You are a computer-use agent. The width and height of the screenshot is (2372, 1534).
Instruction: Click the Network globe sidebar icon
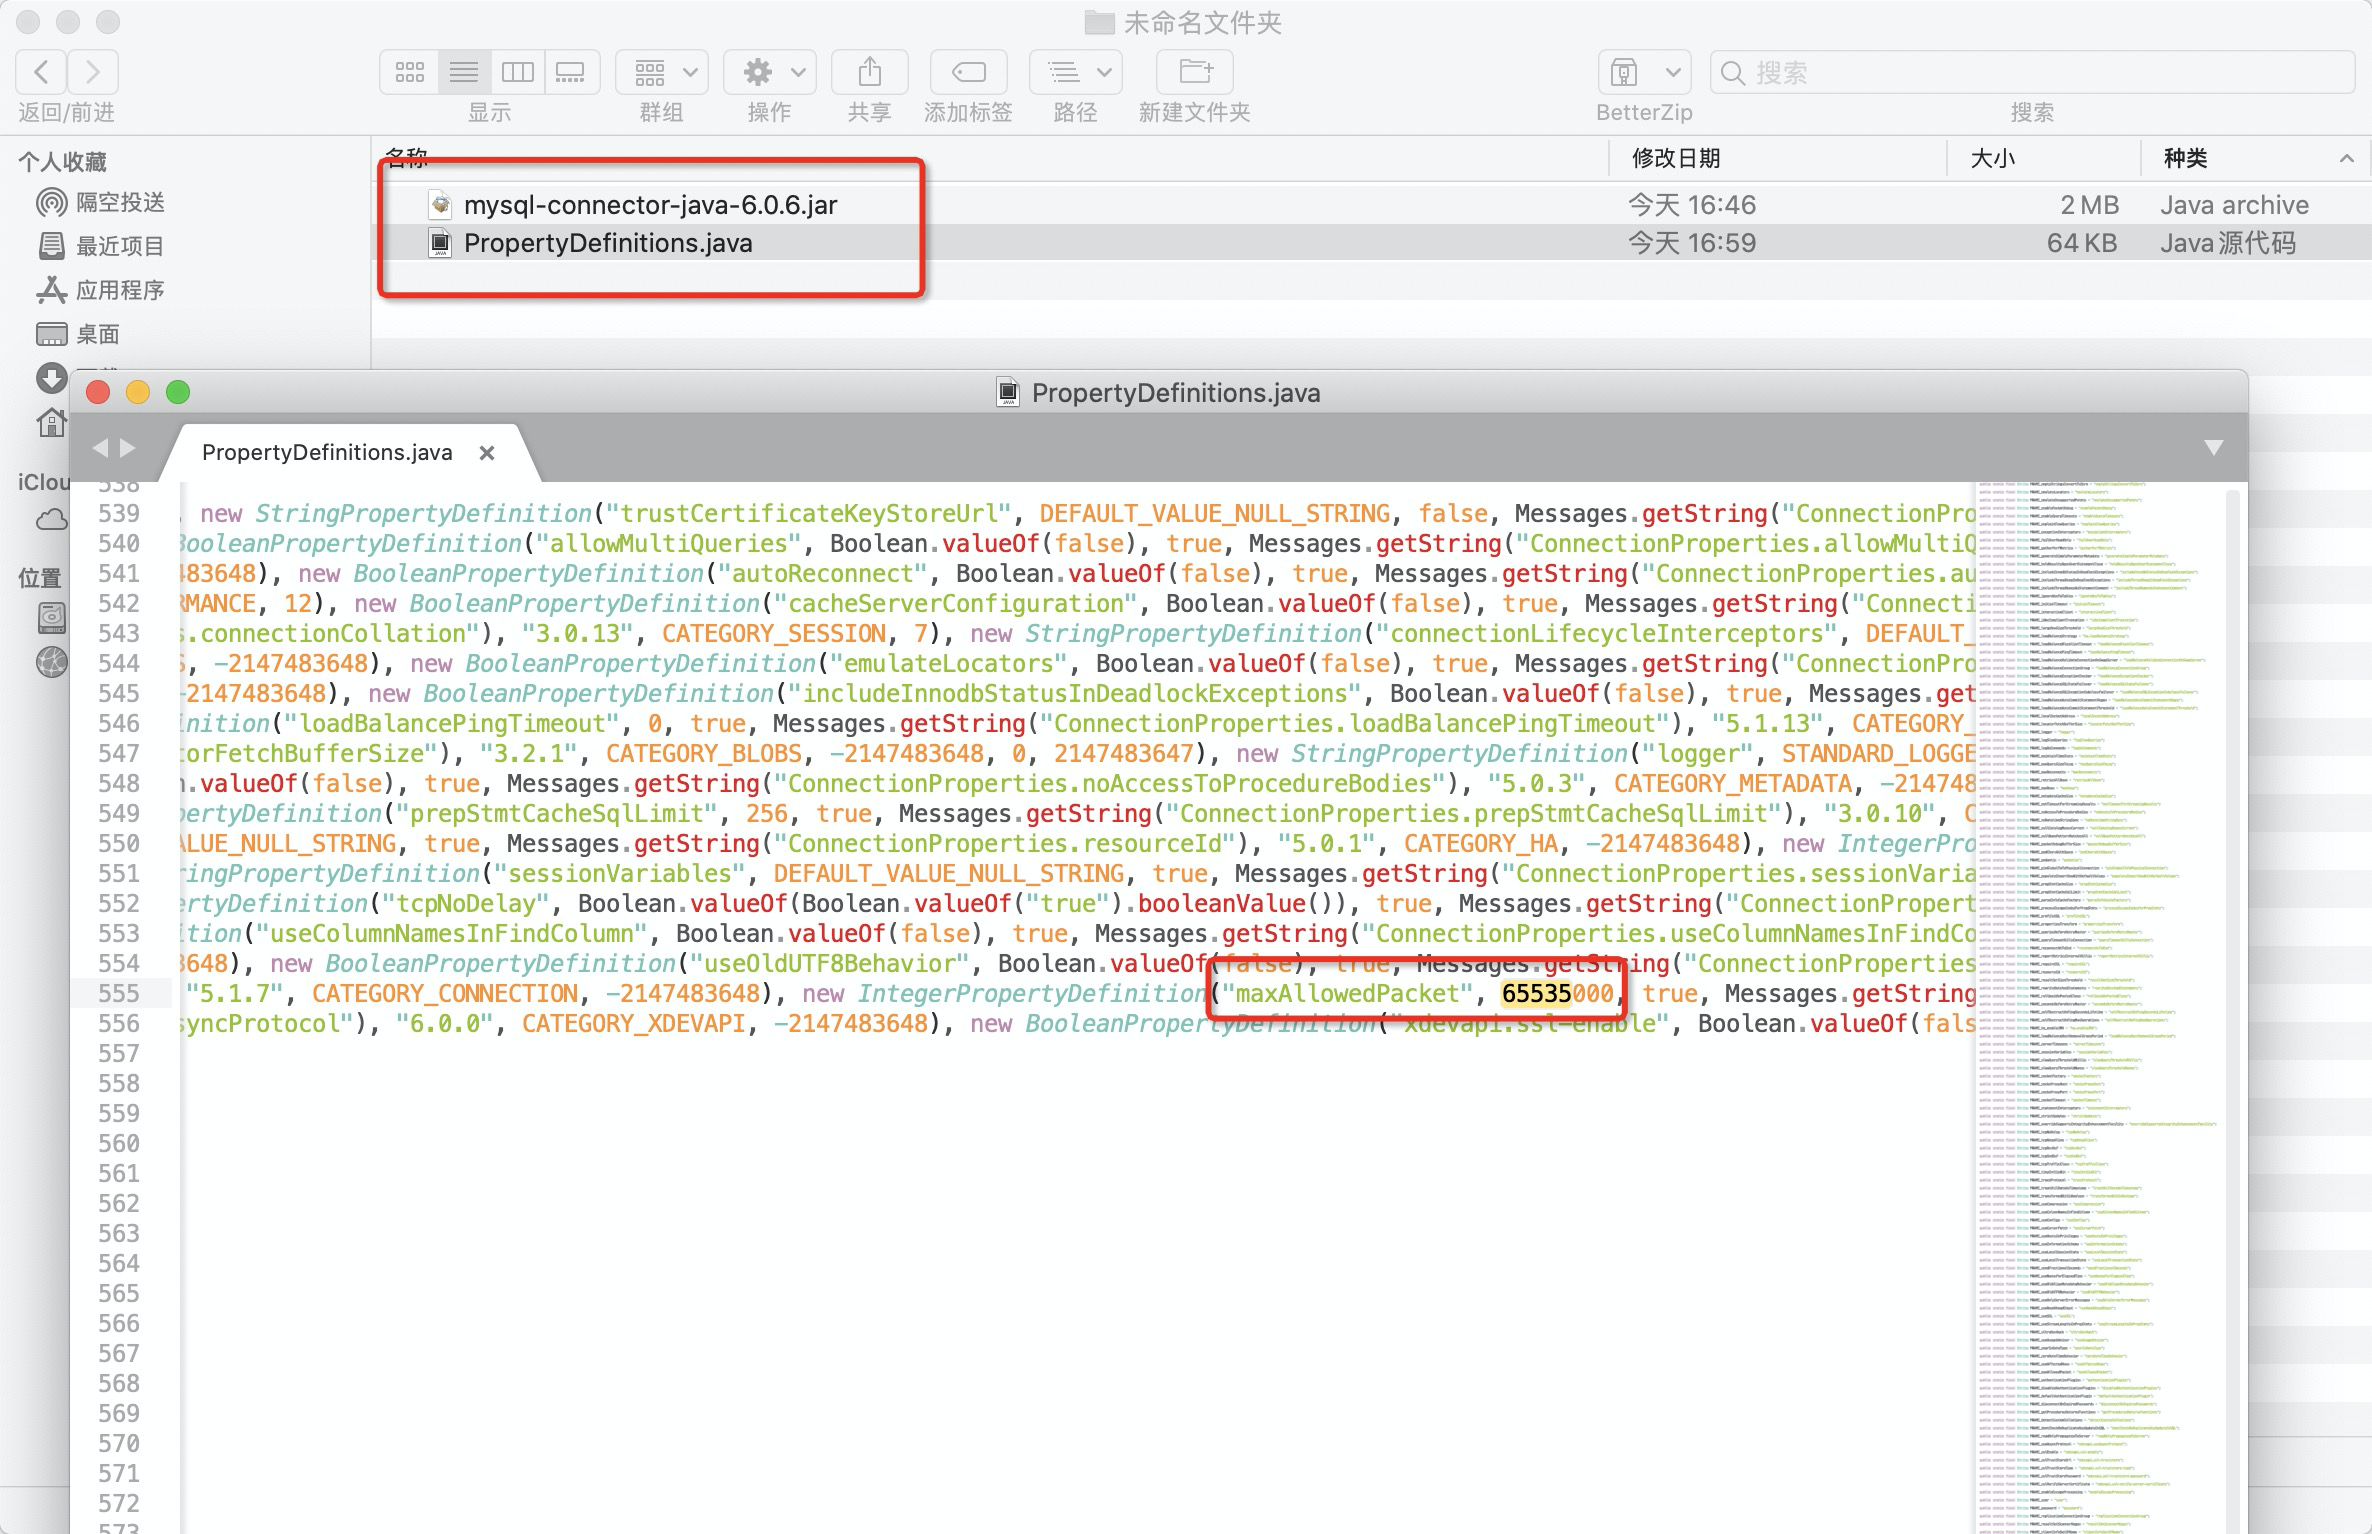tap(52, 662)
